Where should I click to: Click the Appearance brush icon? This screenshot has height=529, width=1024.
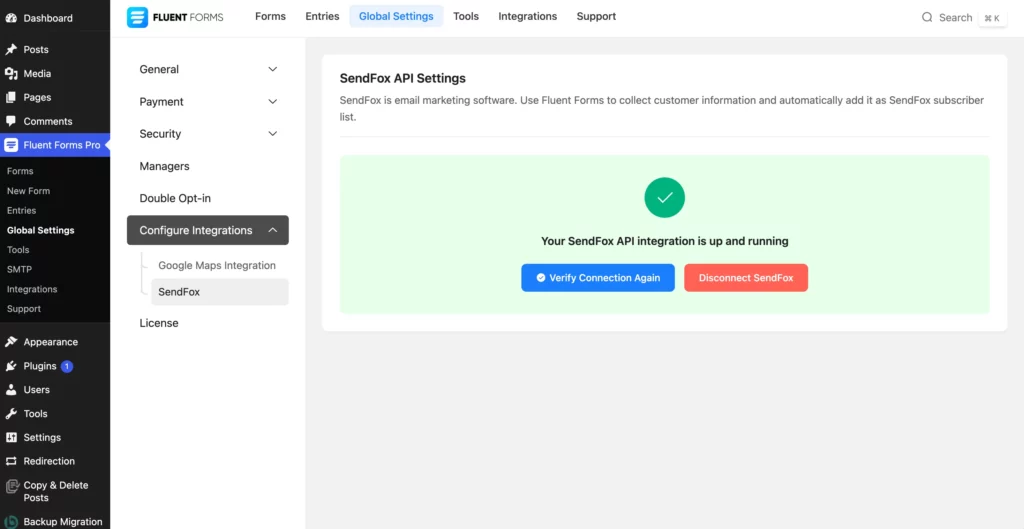tap(11, 342)
